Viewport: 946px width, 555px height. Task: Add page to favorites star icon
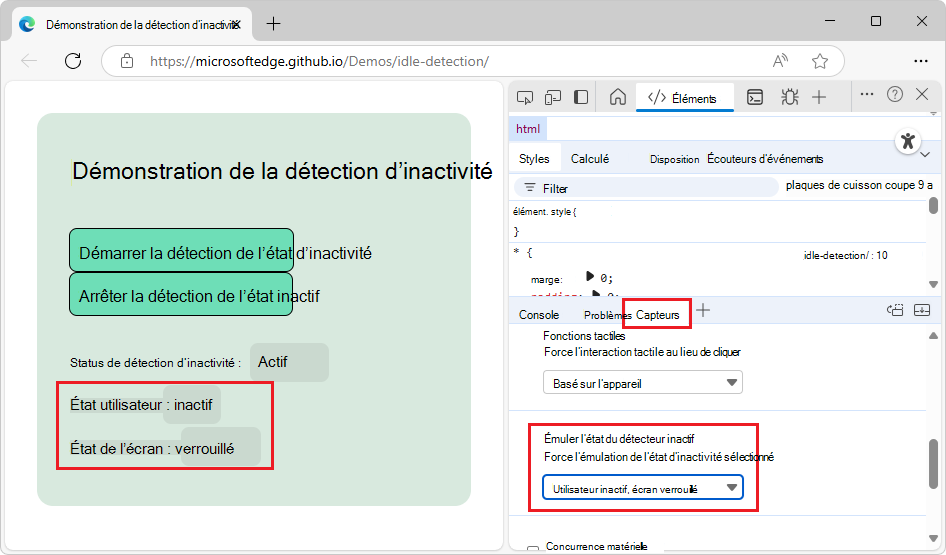click(x=819, y=61)
